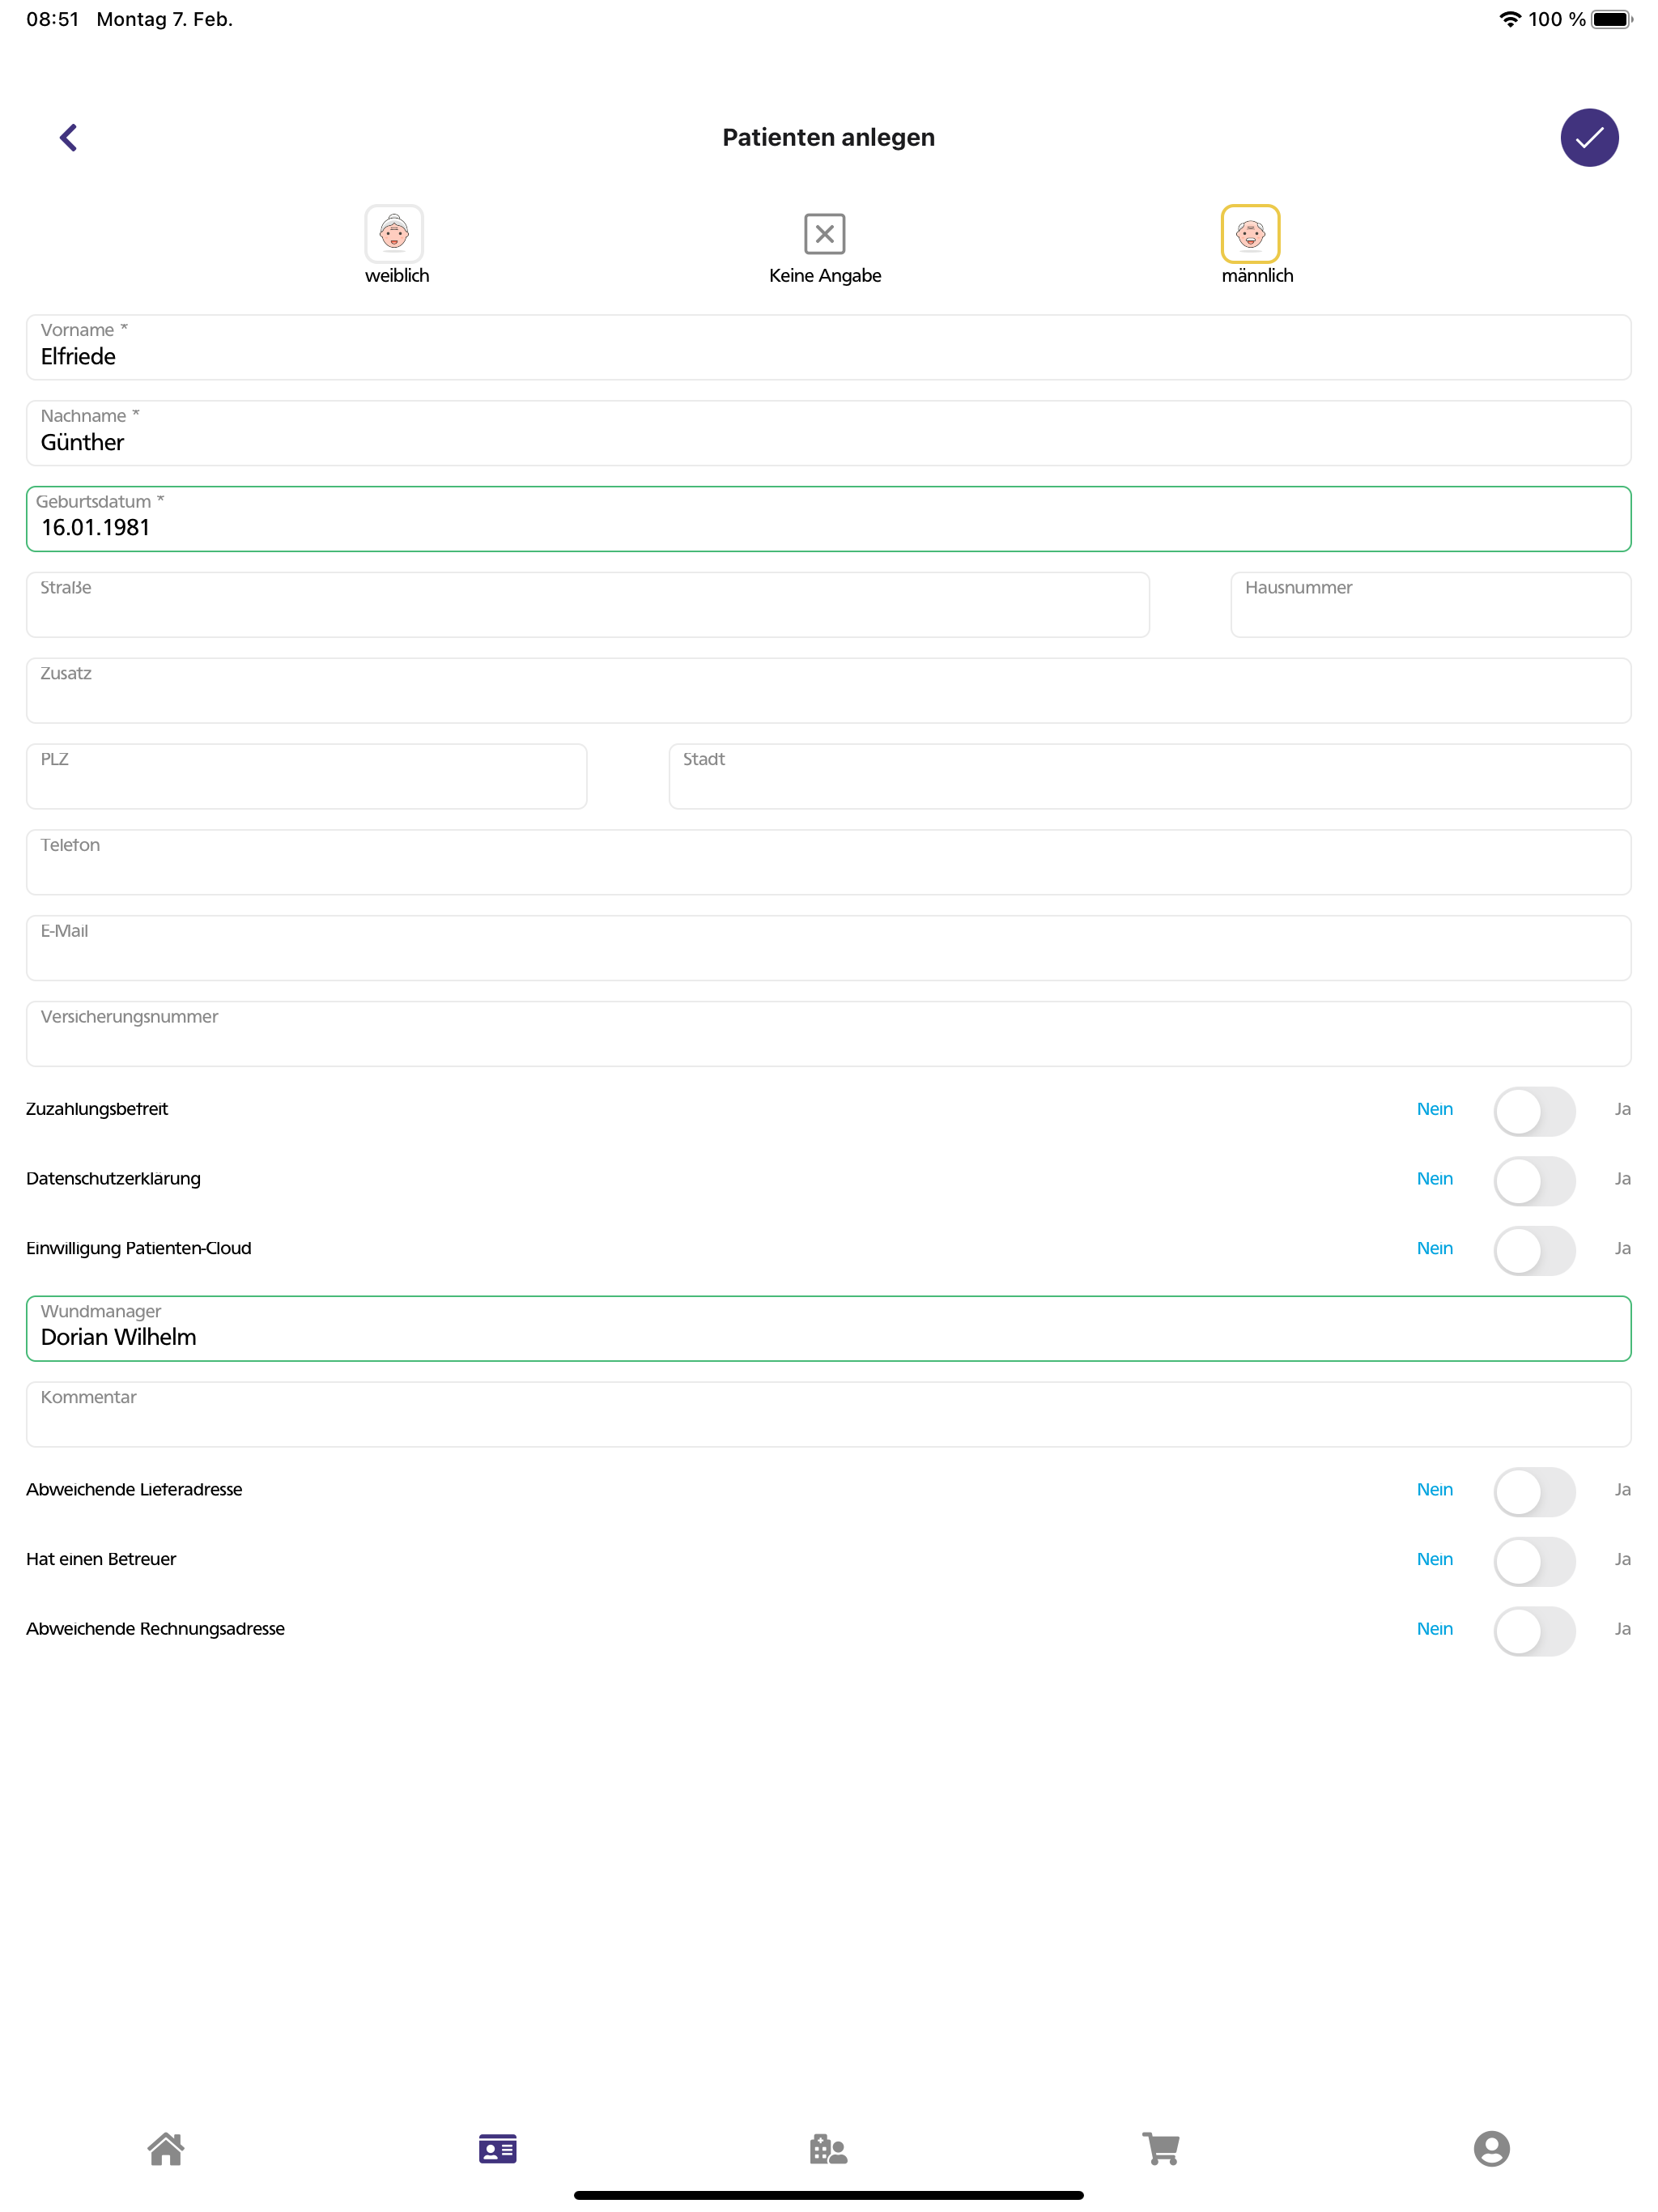Tap the Keine Angabe text label

825,276
